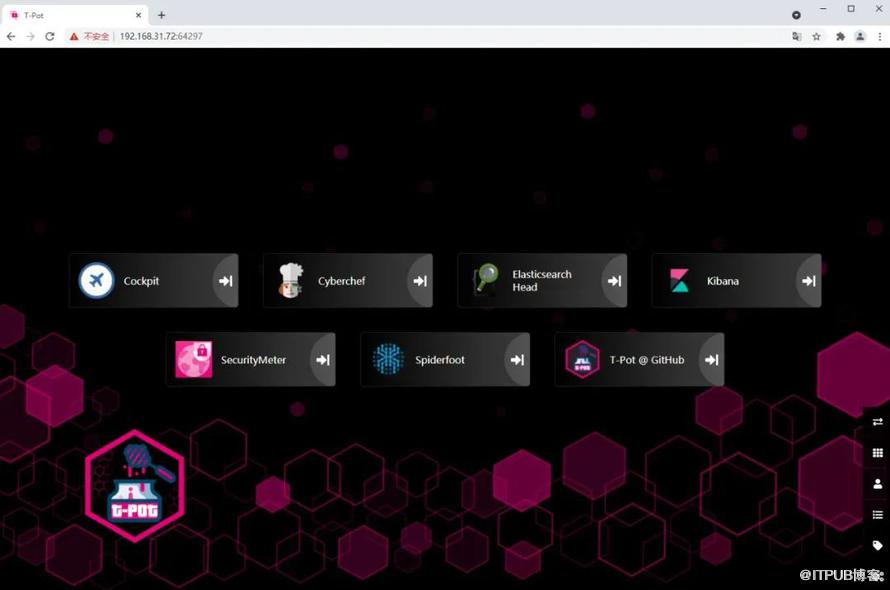The image size is (890, 590).
Task: Click the translate page icon
Action: tap(797, 36)
